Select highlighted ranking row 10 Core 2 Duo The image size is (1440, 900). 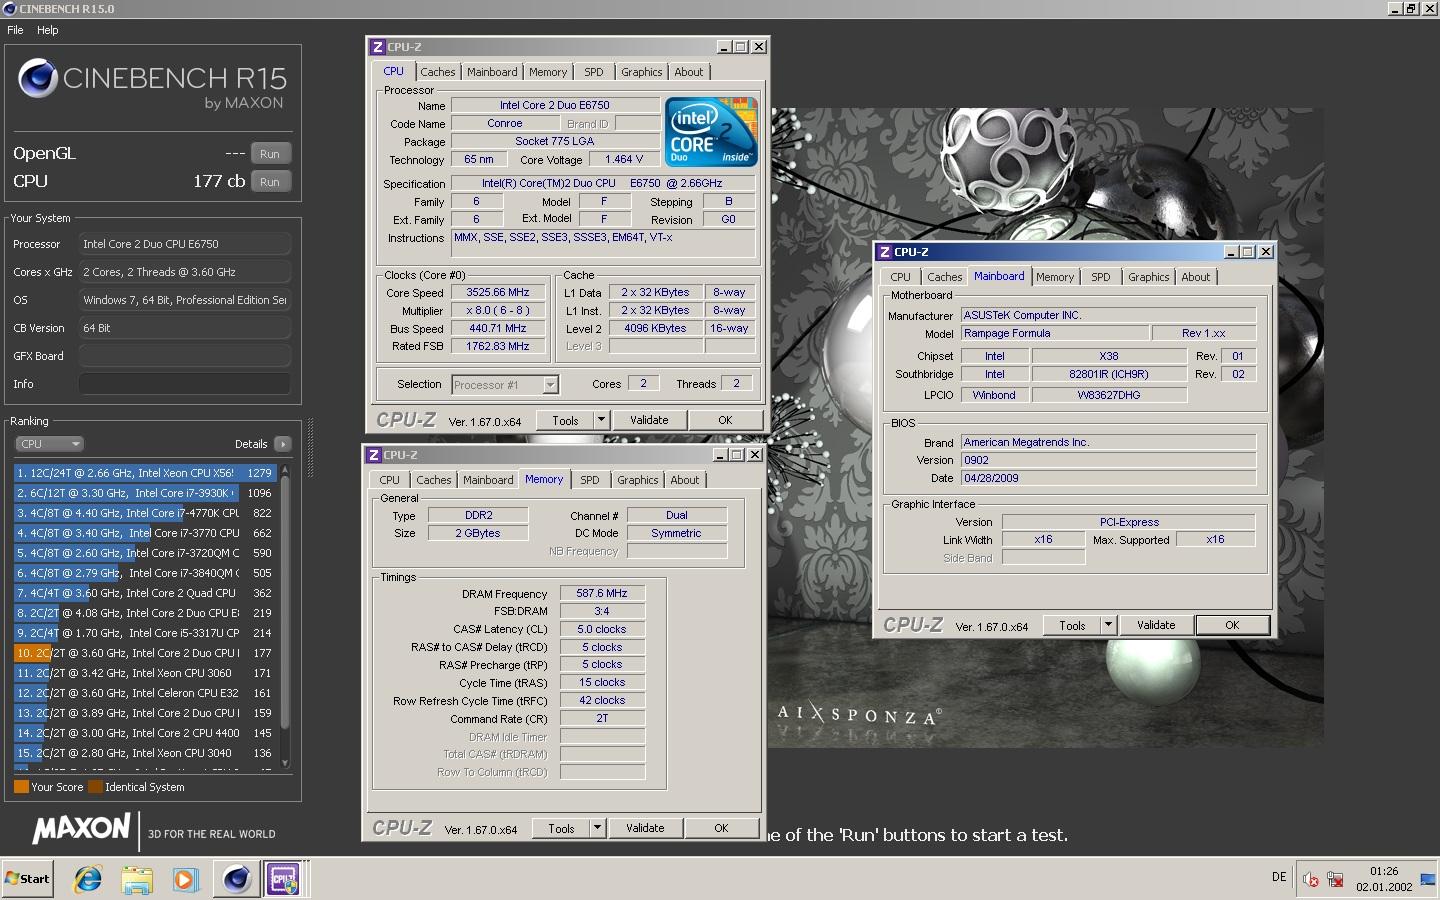coord(145,653)
